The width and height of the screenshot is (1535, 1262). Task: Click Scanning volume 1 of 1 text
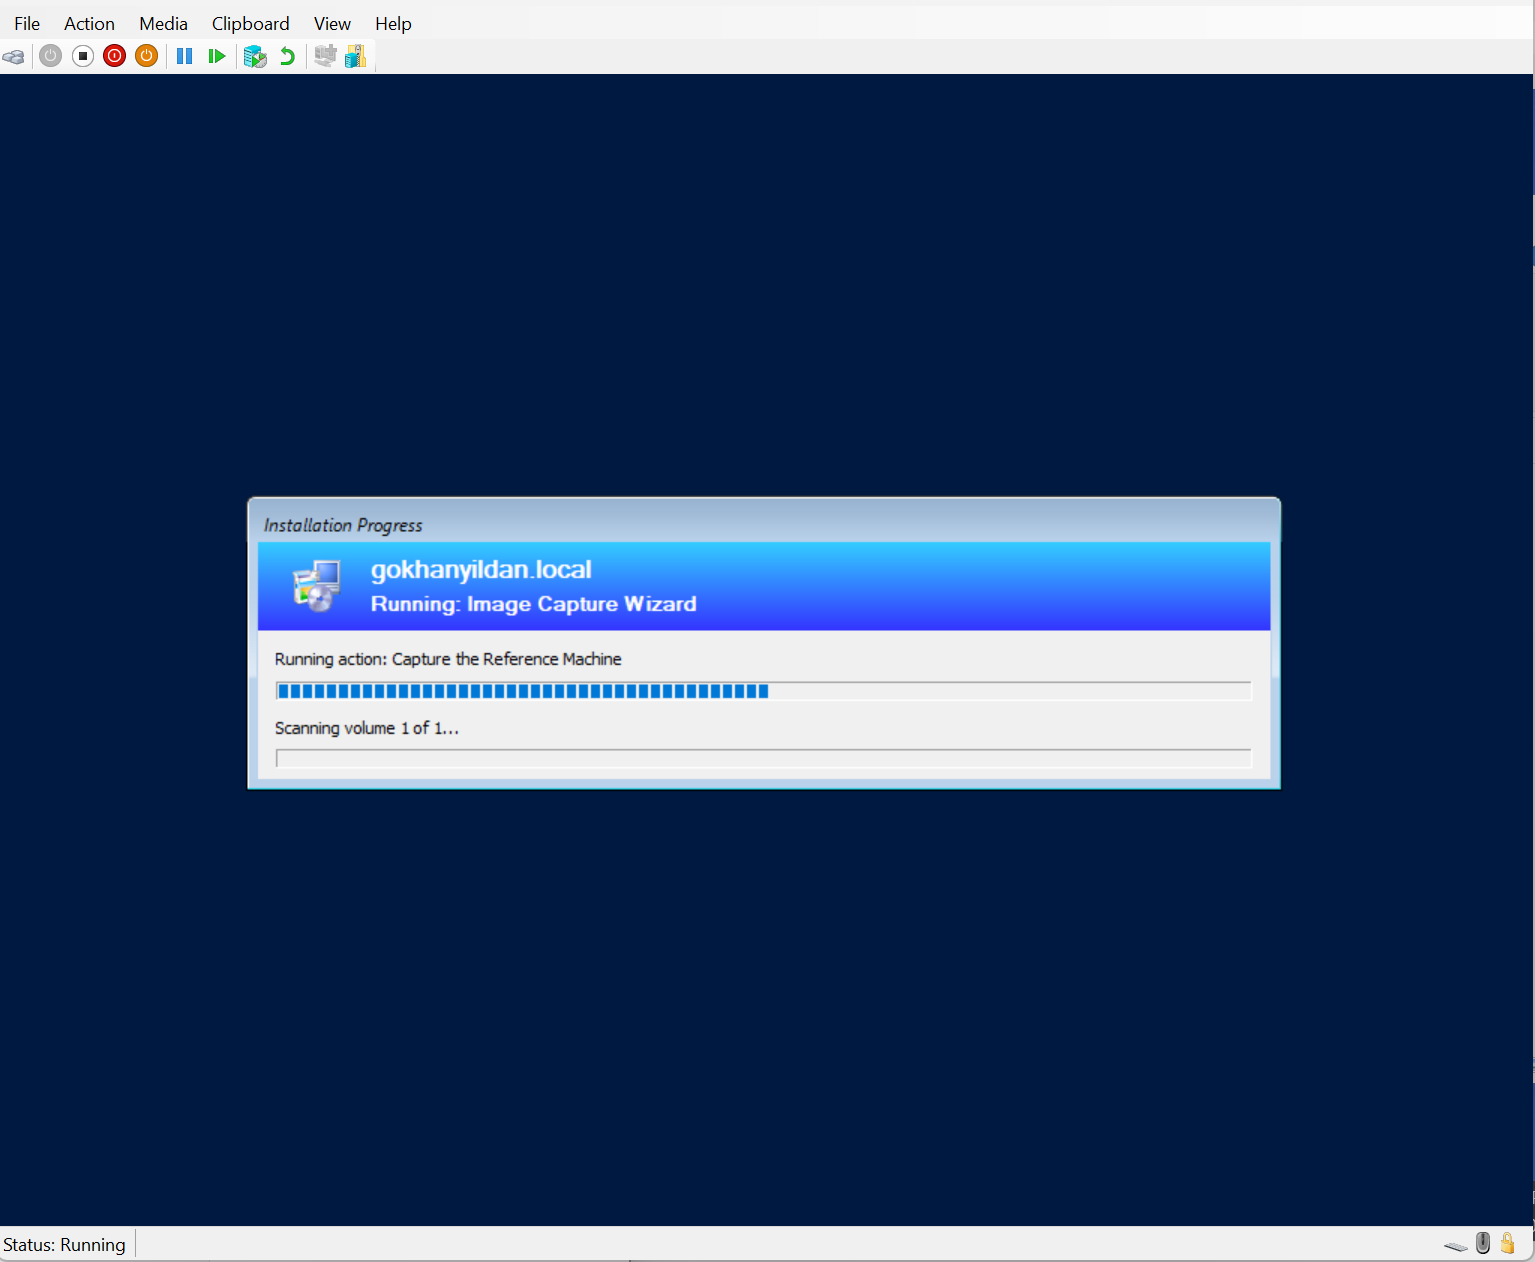[366, 728]
